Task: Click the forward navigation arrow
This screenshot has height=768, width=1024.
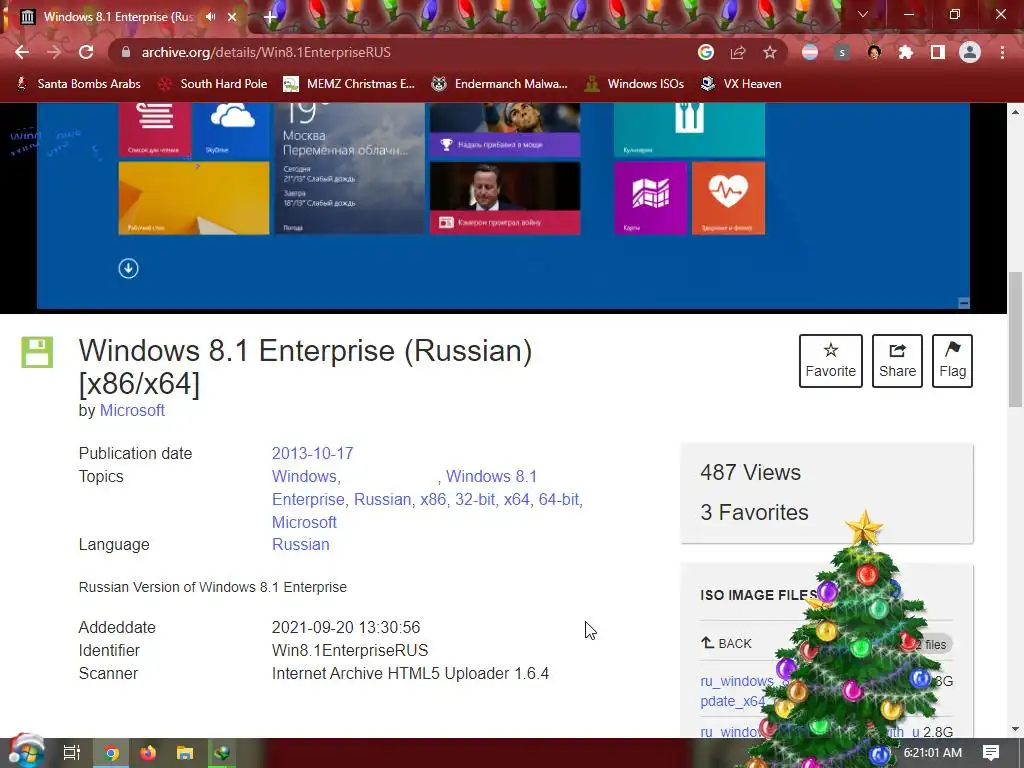Action: click(x=54, y=52)
